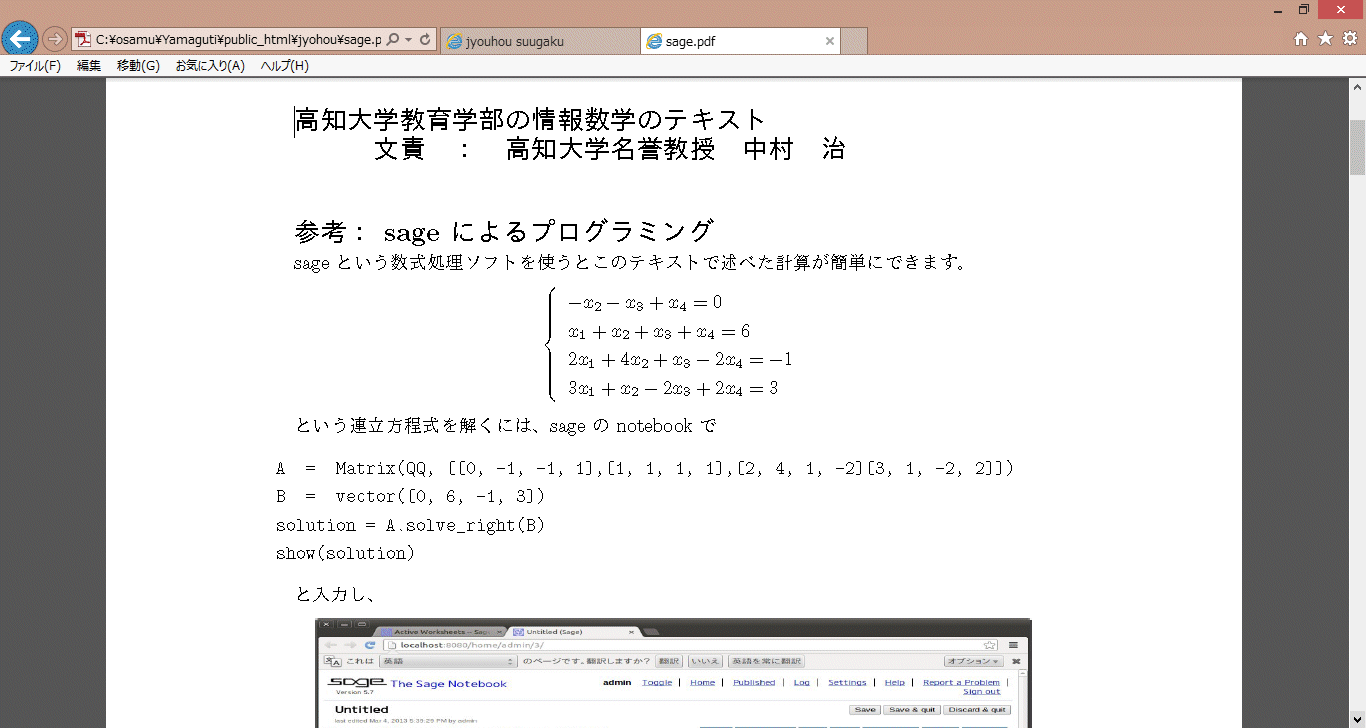Open a new tab next to sage.pdf
Image resolution: width=1366 pixels, height=728 pixels.
click(854, 41)
